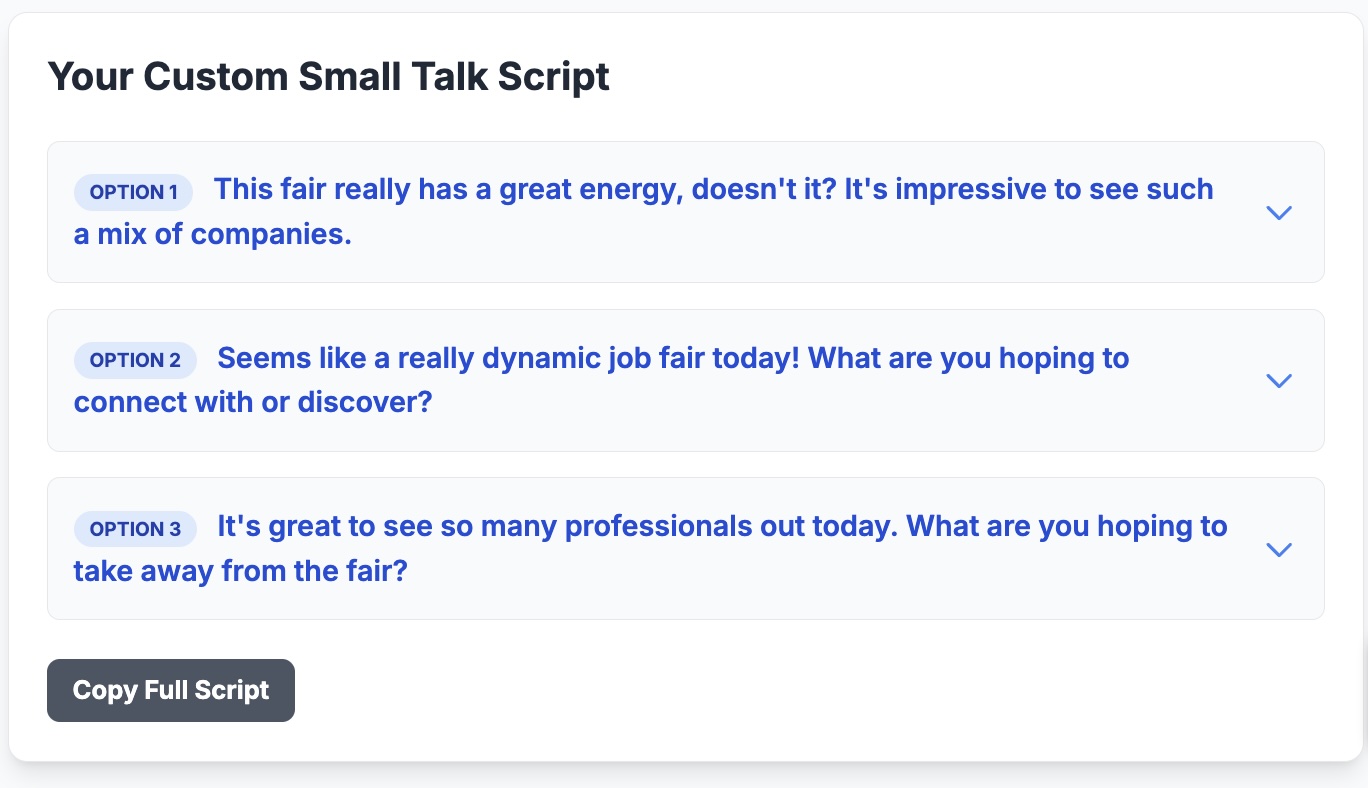This screenshot has width=1368, height=788.
Task: Click the OPTION 2 badge label
Action: pos(135,360)
